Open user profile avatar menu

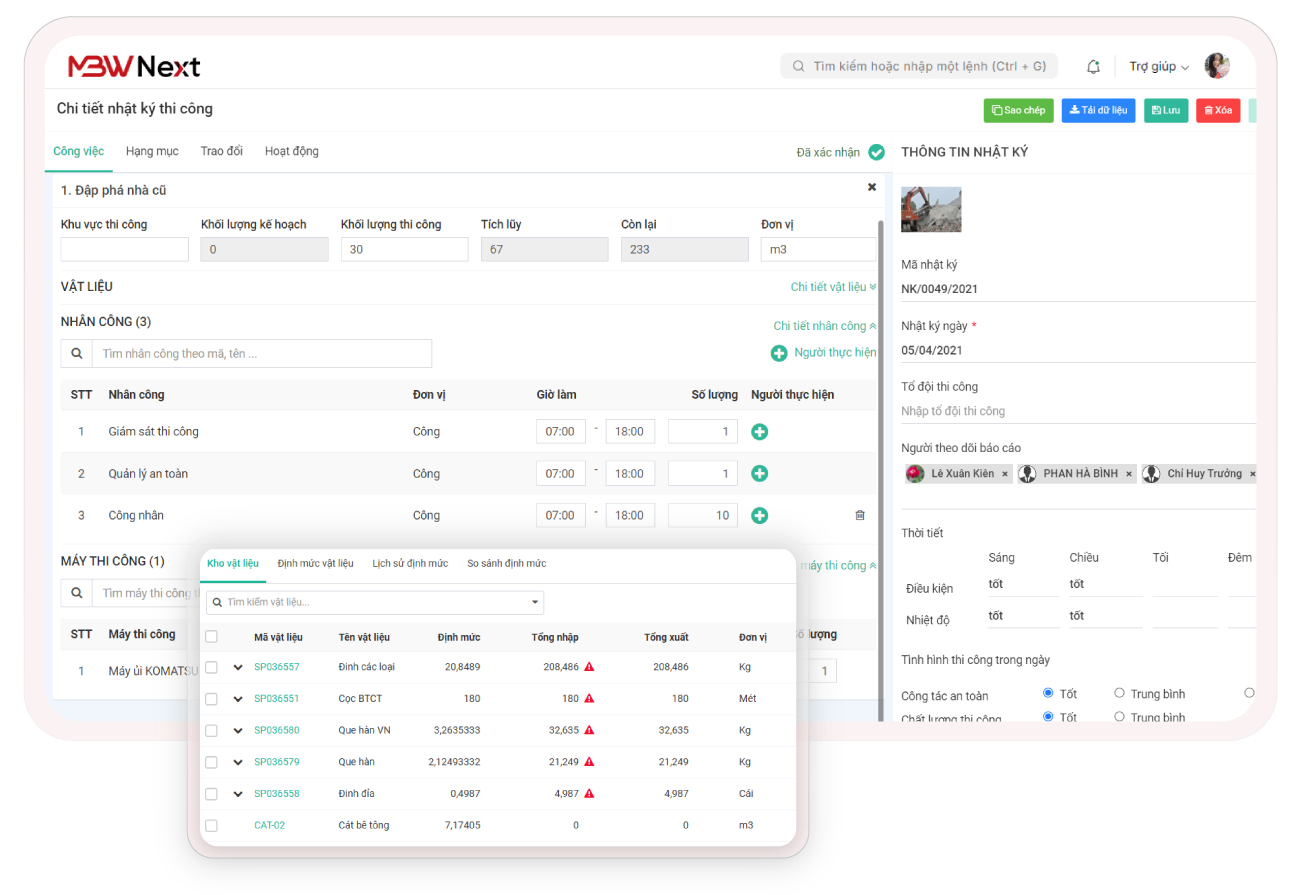(x=1216, y=67)
